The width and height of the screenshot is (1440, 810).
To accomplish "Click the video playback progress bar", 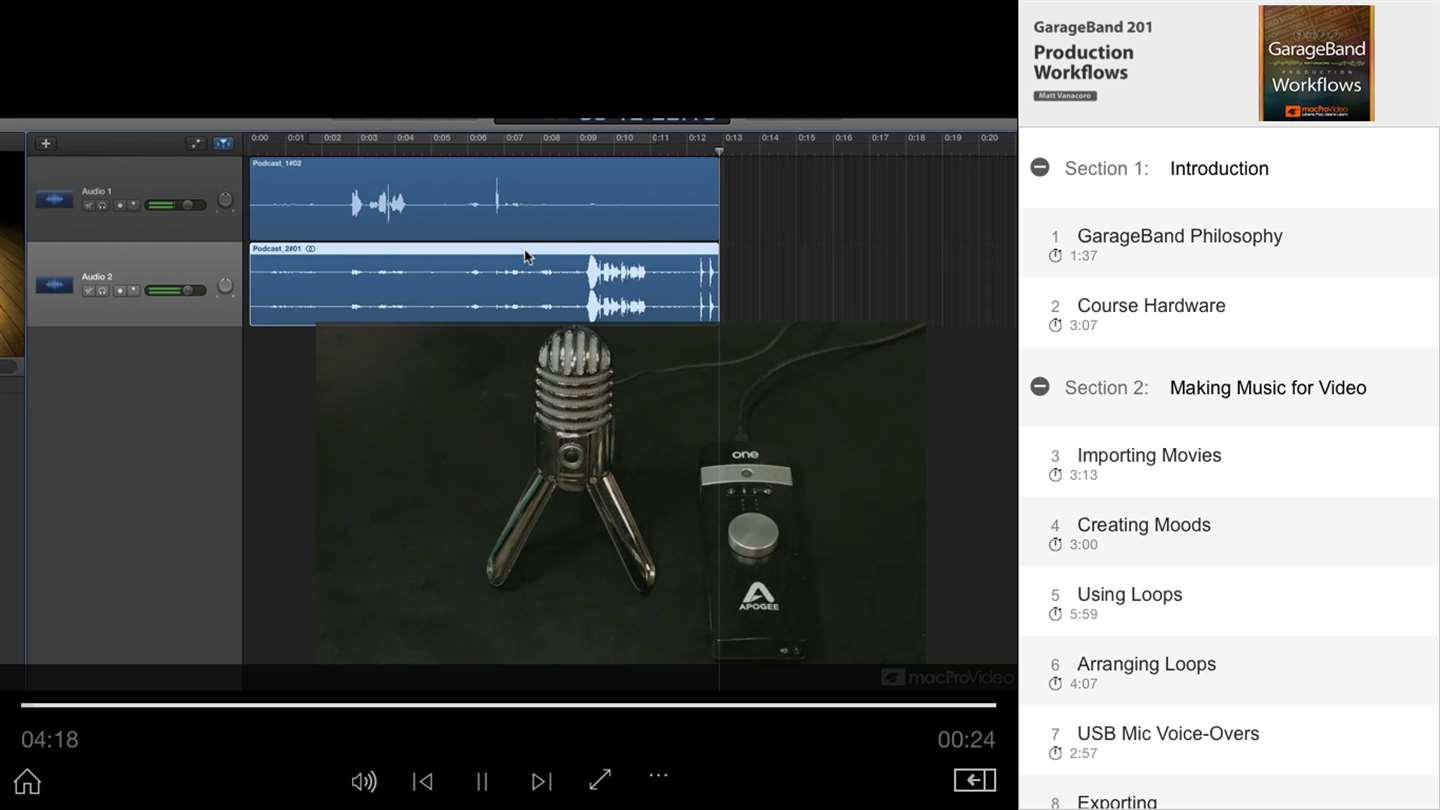I will pyautogui.click(x=508, y=705).
